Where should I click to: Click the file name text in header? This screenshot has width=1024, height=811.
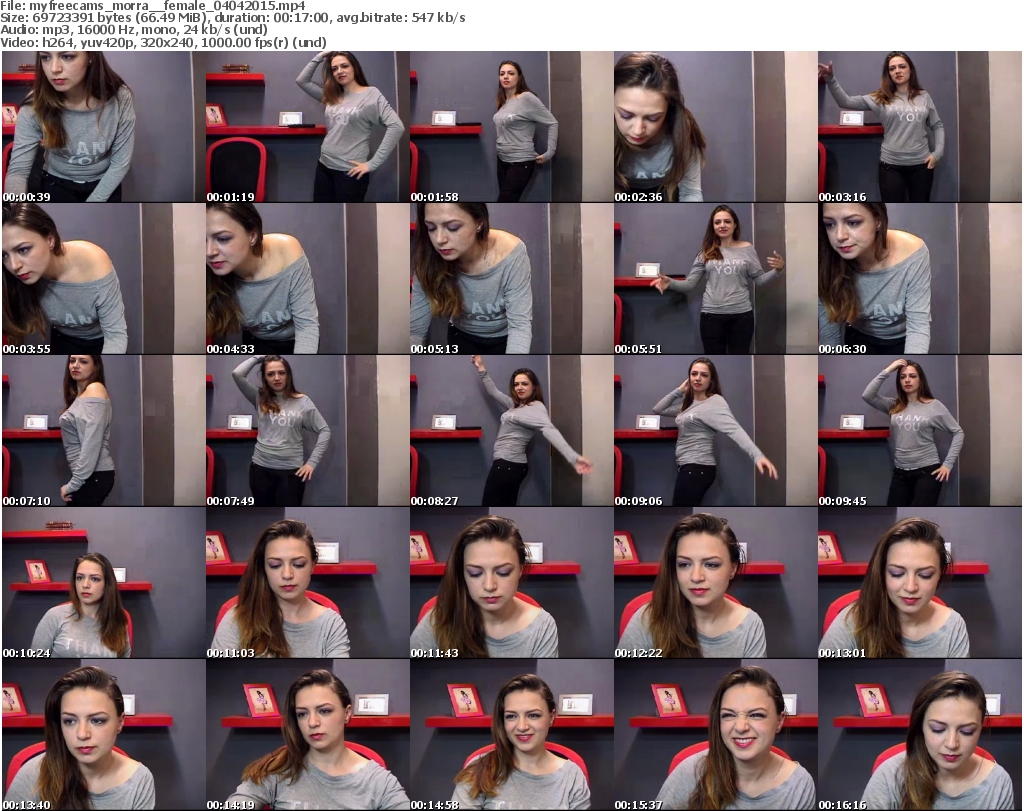coord(152,6)
